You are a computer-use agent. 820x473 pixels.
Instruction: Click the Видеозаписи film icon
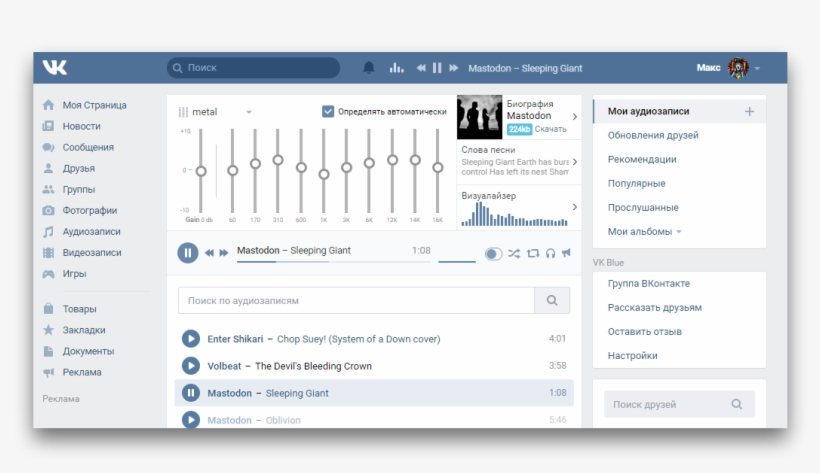click(x=48, y=253)
